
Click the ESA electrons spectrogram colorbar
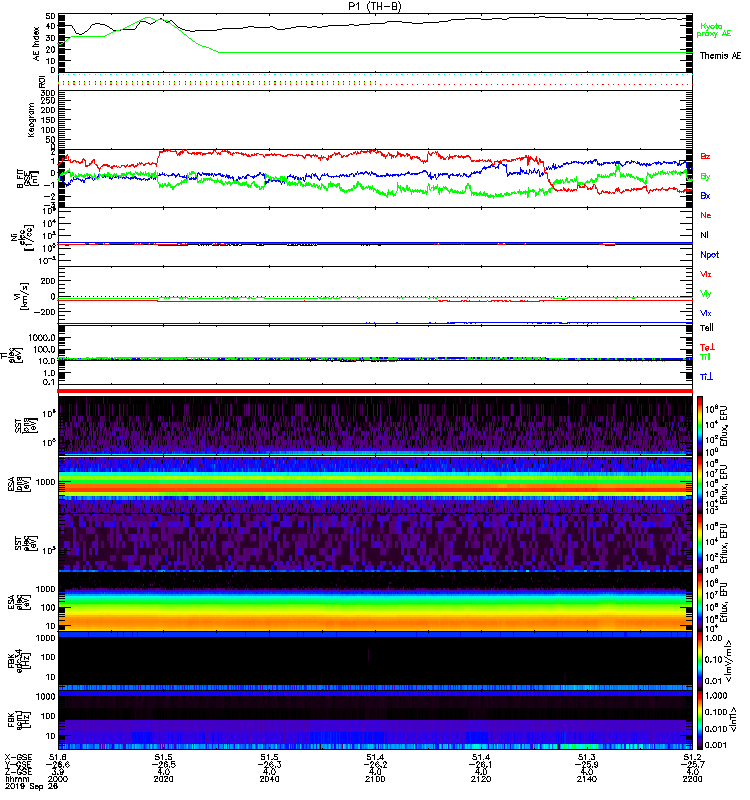pos(700,602)
